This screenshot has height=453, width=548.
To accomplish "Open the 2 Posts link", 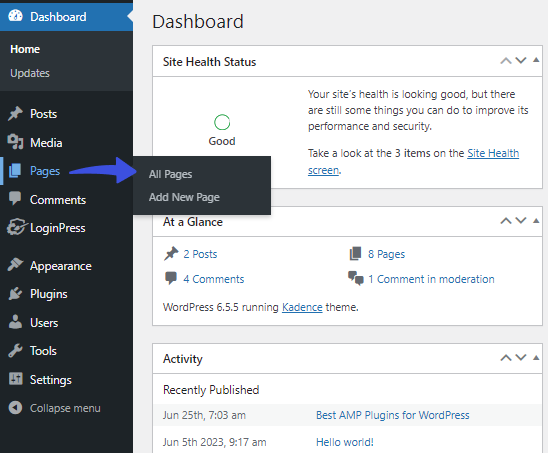I will coord(200,254).
